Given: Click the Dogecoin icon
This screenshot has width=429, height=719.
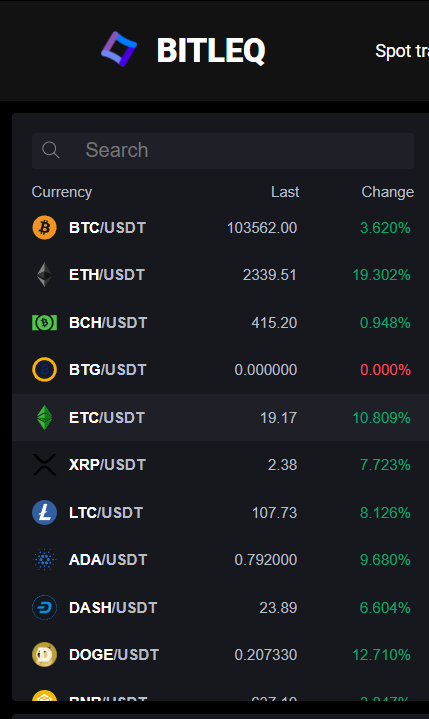Looking at the screenshot, I should 44,654.
